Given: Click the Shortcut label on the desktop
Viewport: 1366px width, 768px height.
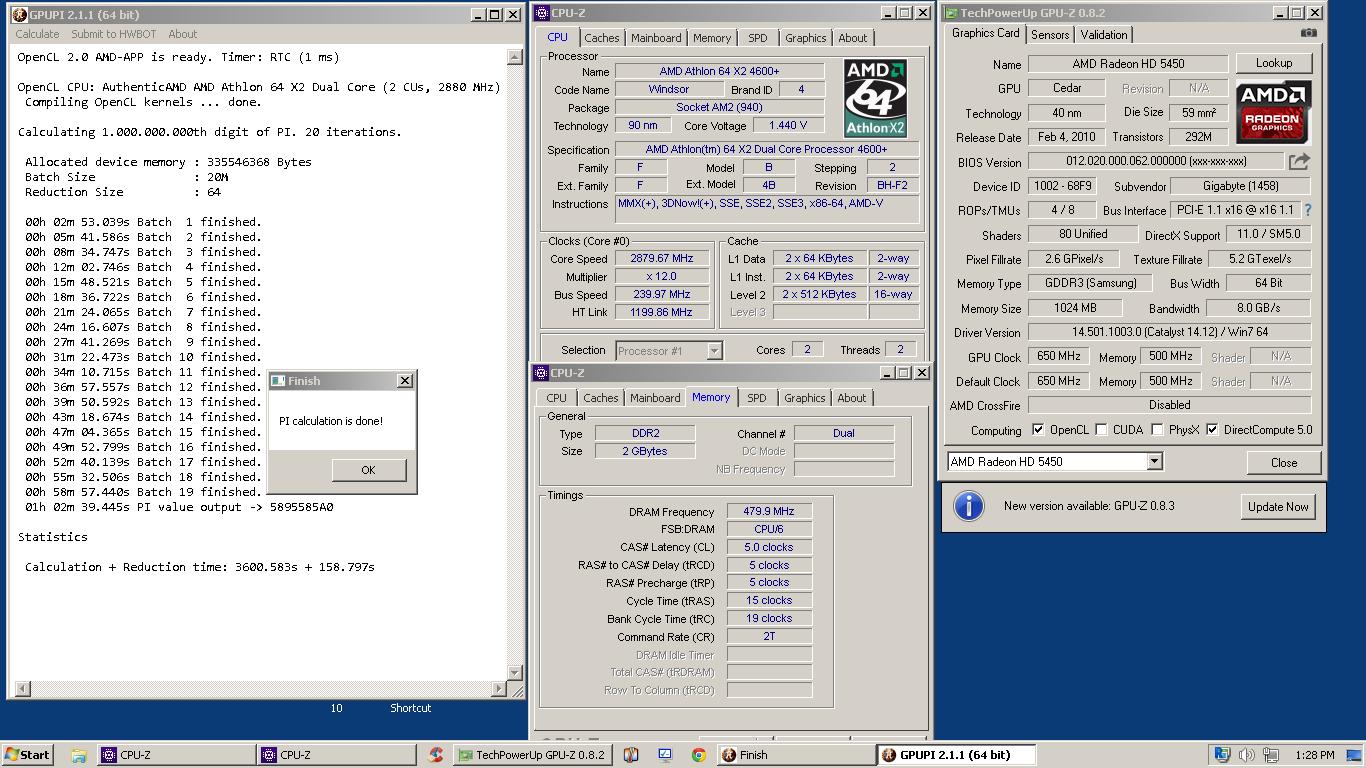Looking at the screenshot, I should pos(410,708).
